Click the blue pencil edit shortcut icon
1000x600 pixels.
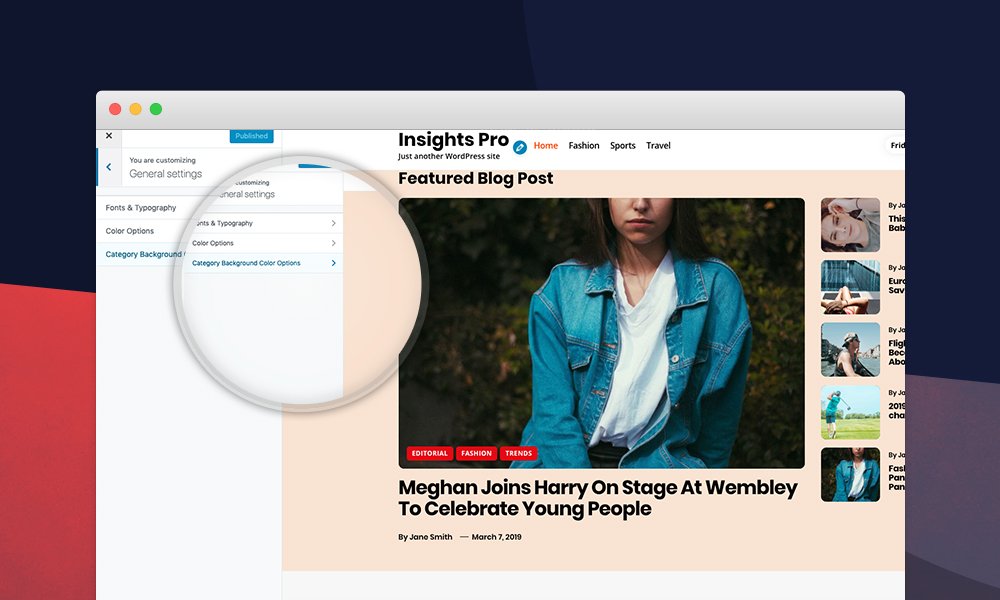(x=520, y=147)
